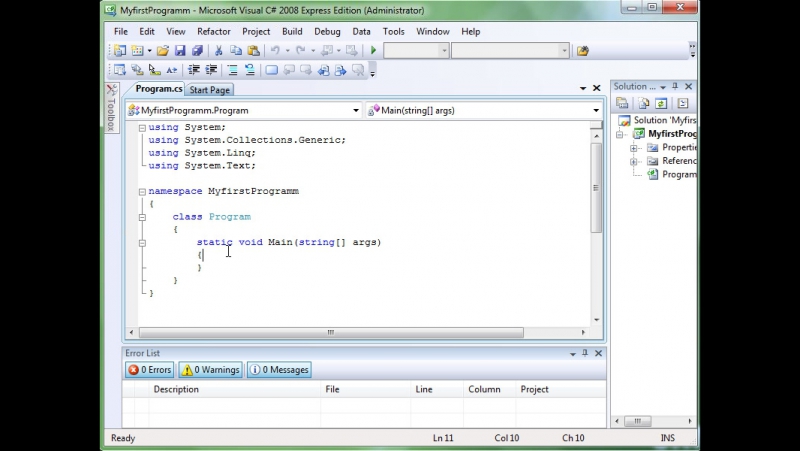Open the MyfirstProgramm.Program types dropdown

[x=356, y=111]
